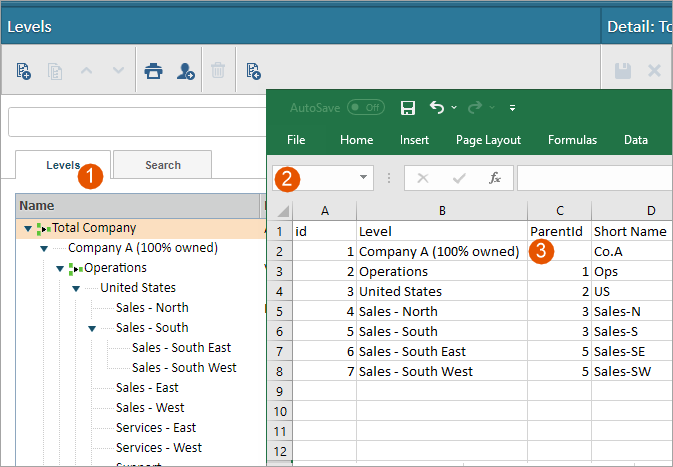Select row 9 header in Excel

280,391
